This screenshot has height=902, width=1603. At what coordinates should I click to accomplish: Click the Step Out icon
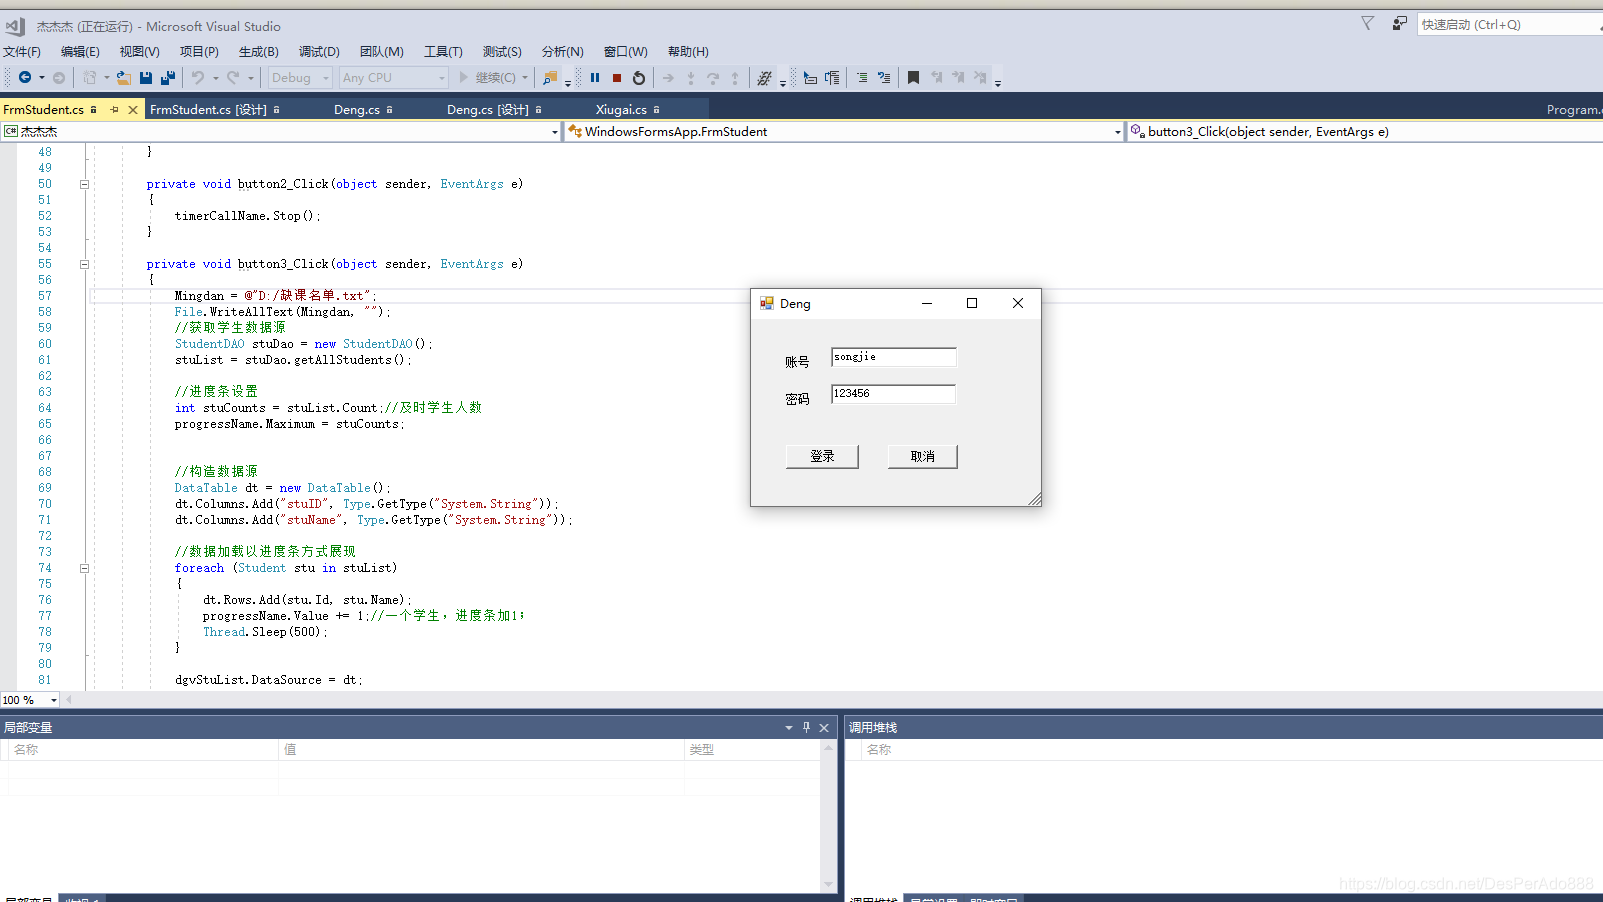pos(735,78)
